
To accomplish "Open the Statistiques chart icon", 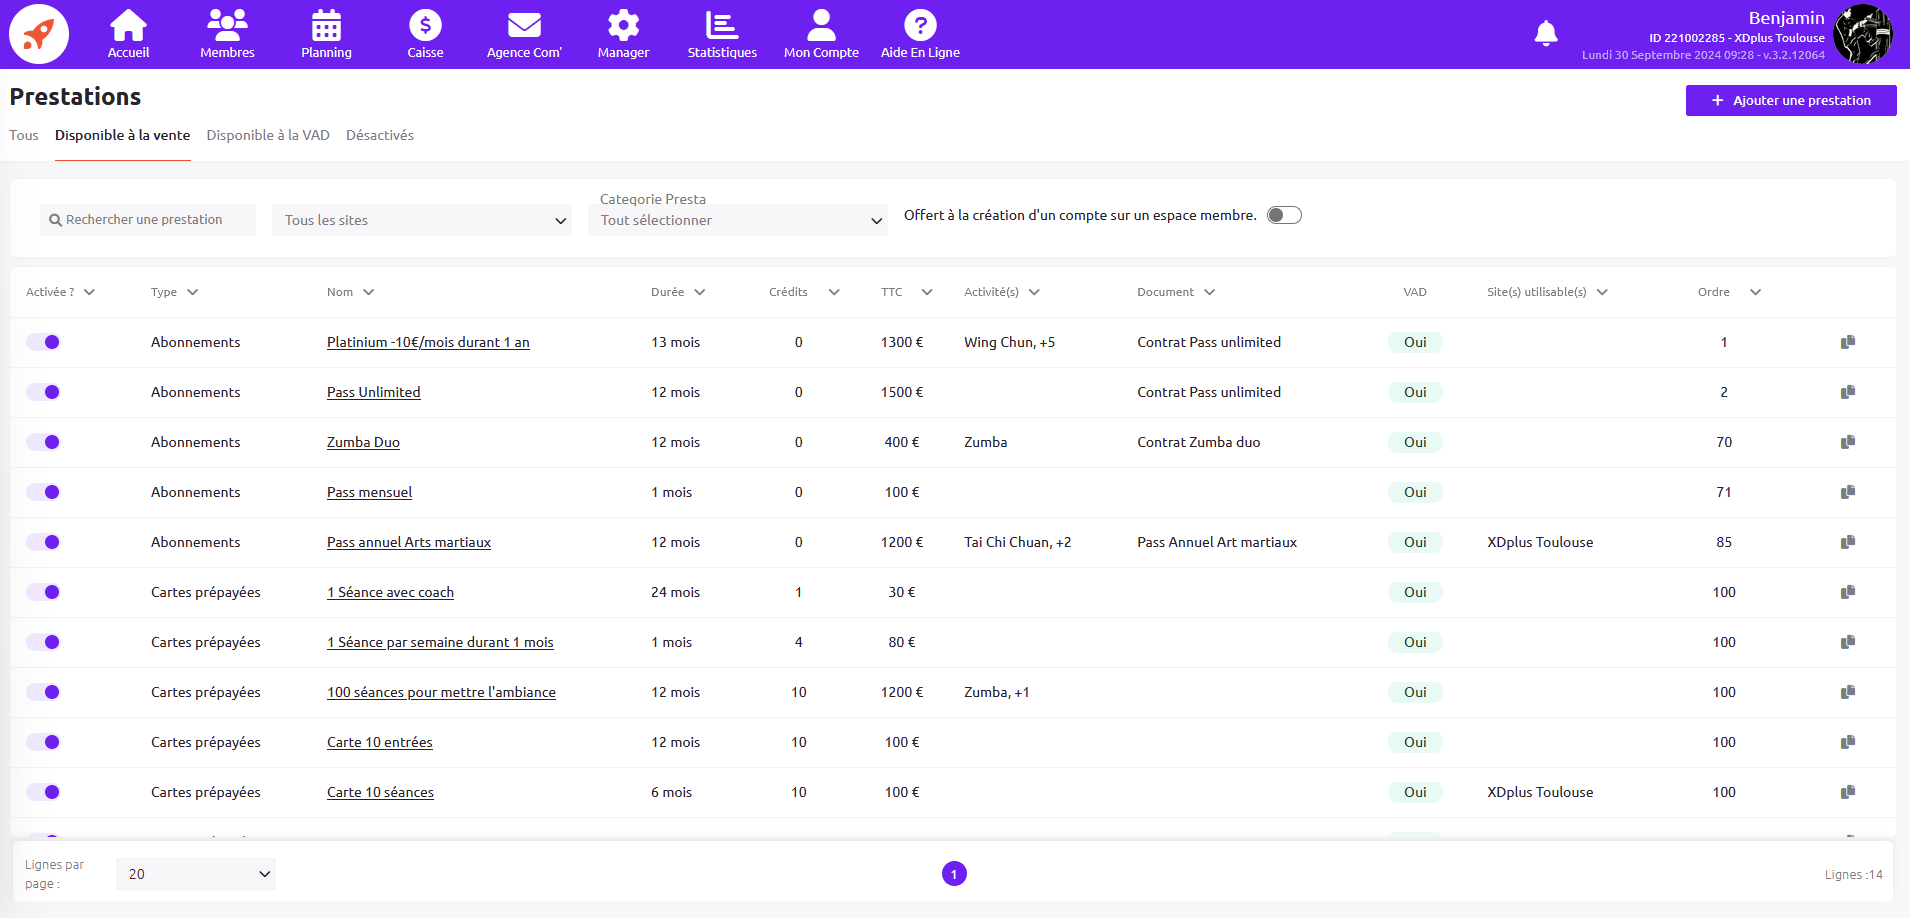I will click(x=721, y=26).
